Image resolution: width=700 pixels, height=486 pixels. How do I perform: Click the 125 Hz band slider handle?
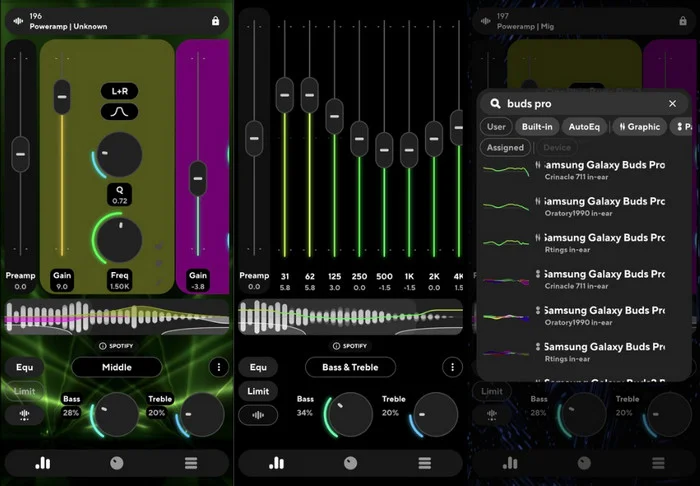coord(334,116)
